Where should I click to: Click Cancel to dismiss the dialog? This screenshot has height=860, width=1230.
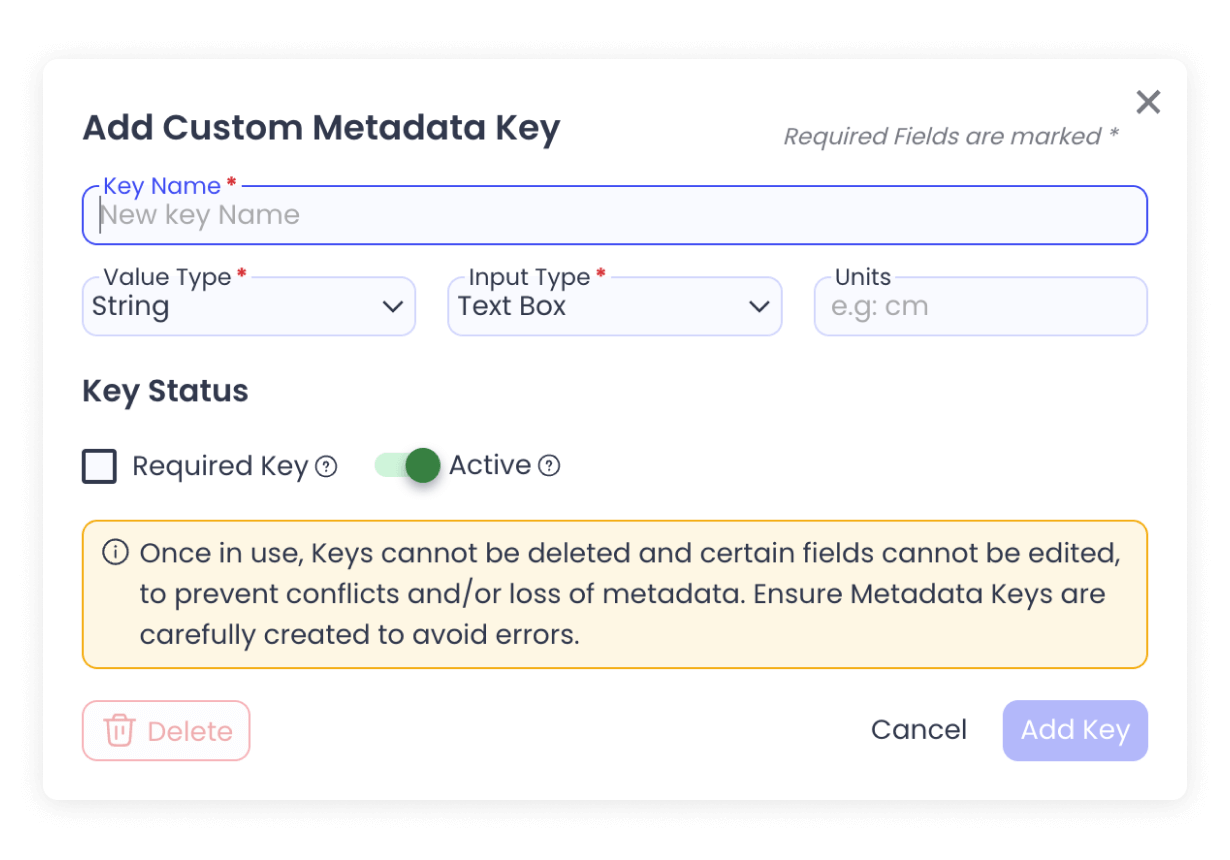coord(918,730)
